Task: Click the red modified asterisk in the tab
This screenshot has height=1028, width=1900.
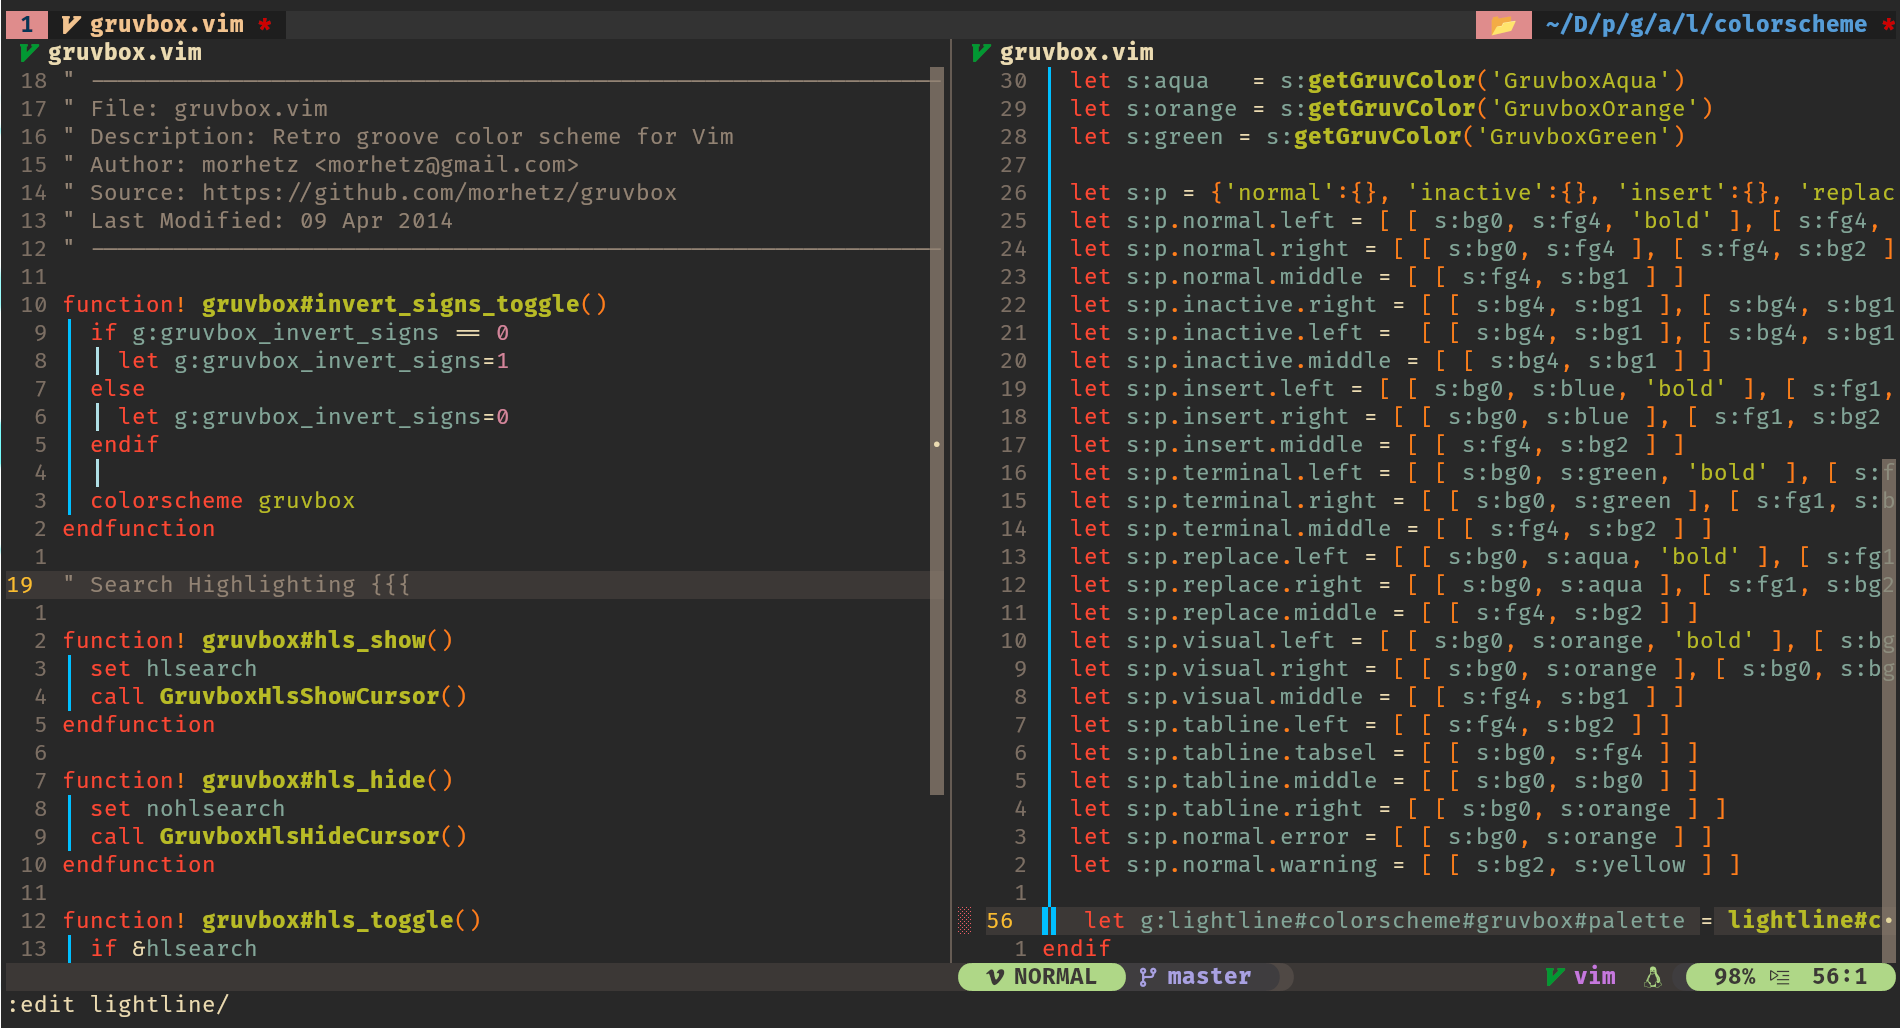Action: pyautogui.click(x=265, y=24)
